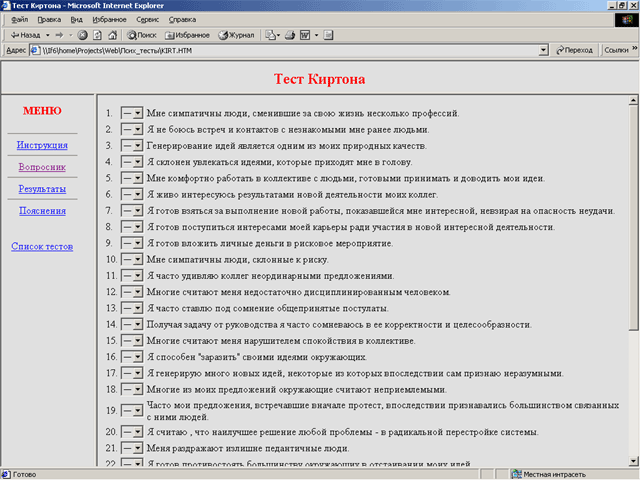Open the Журнал history button
Viewport: 640px width, 480px height.
pos(236,35)
